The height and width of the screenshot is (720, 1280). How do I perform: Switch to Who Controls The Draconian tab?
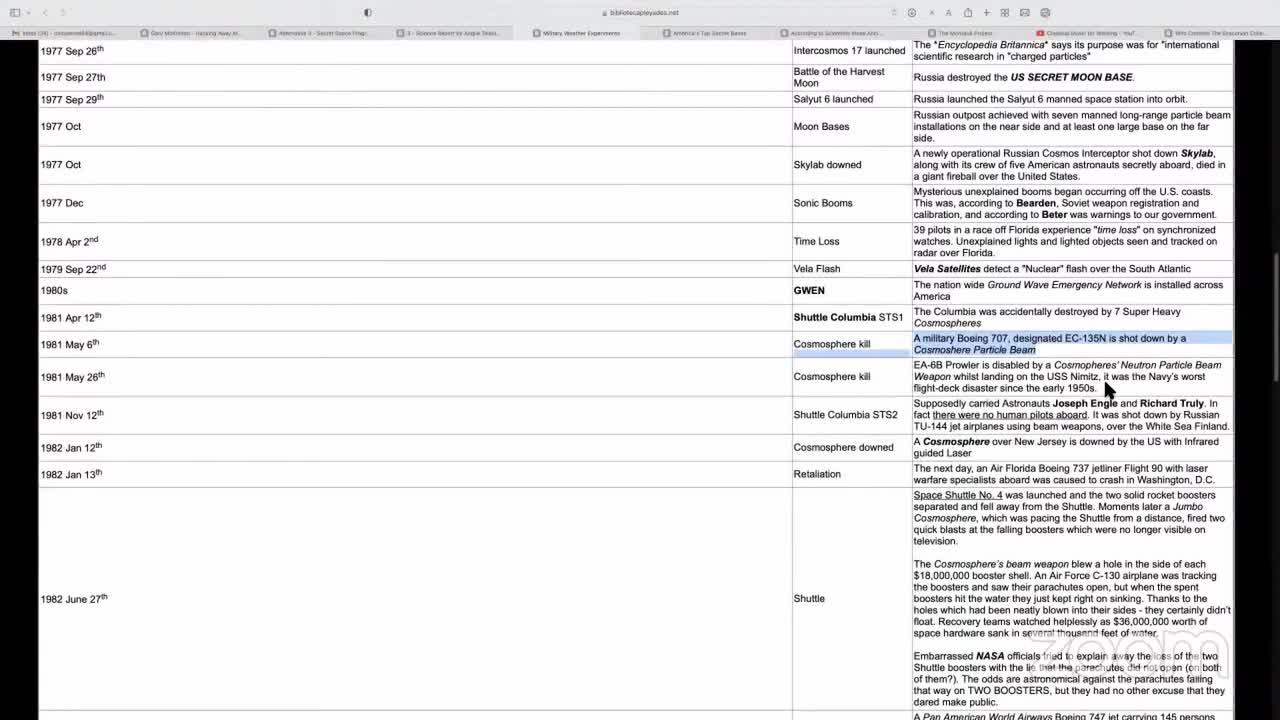coord(1215,33)
